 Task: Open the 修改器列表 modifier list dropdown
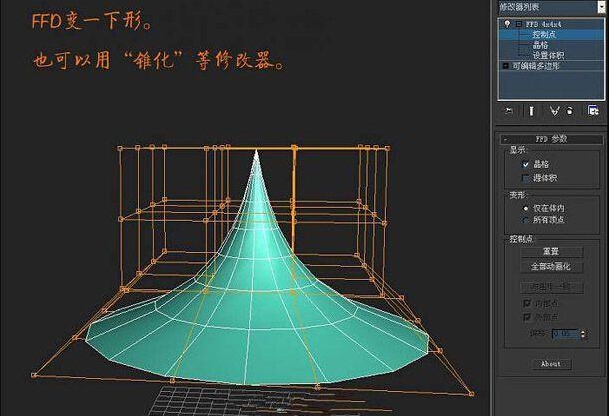click(601, 7)
